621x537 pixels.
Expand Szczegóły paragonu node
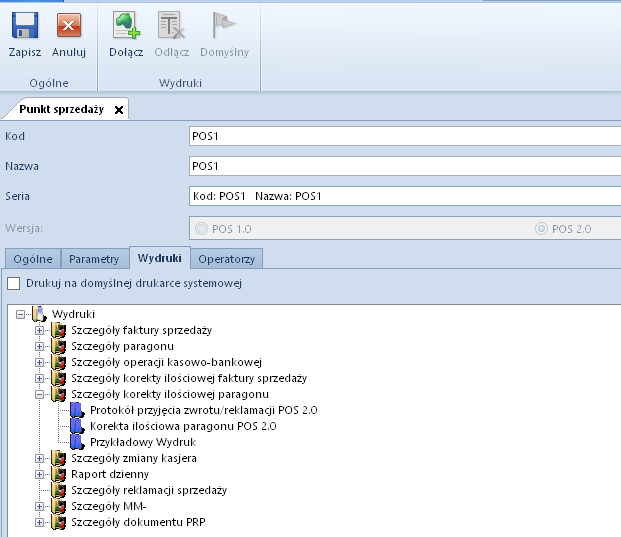(x=39, y=347)
